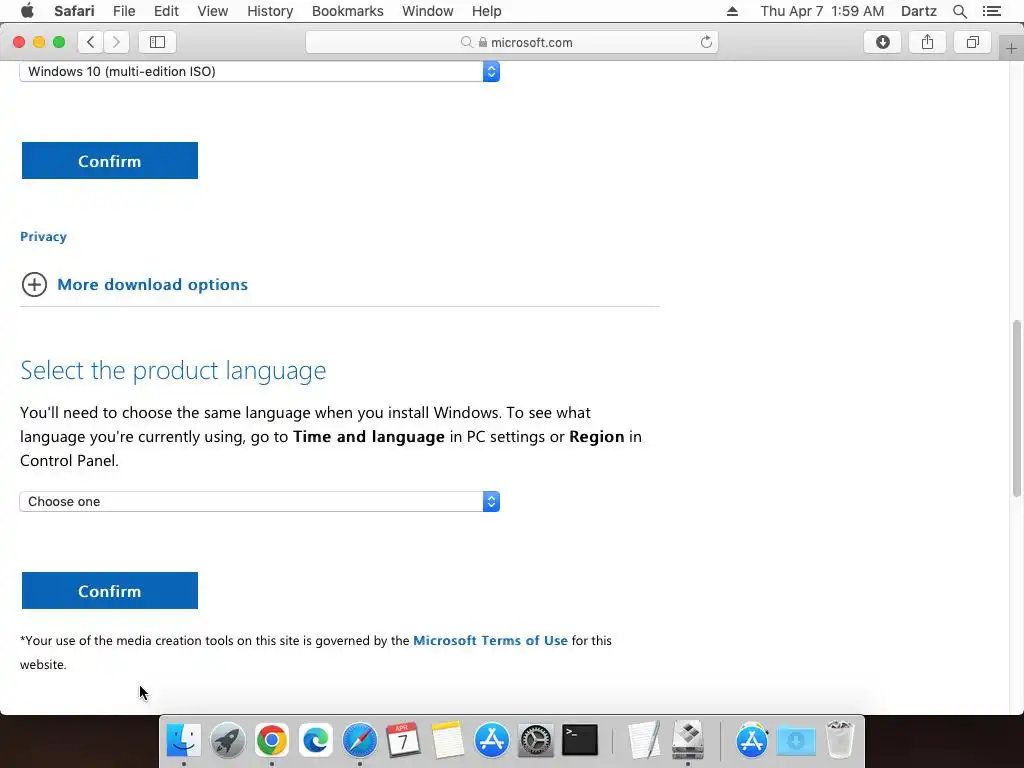Open Launchpad from the Dock

[227, 741]
